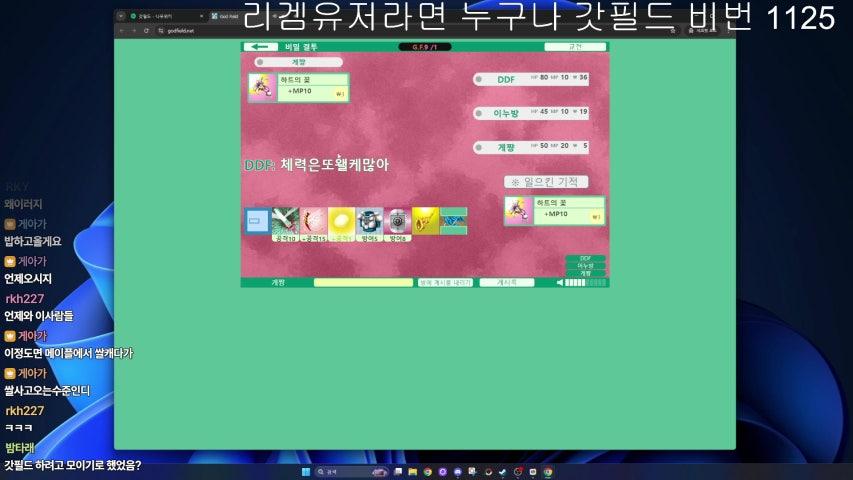Select the blue blank card in hand

pyautogui.click(x=257, y=221)
